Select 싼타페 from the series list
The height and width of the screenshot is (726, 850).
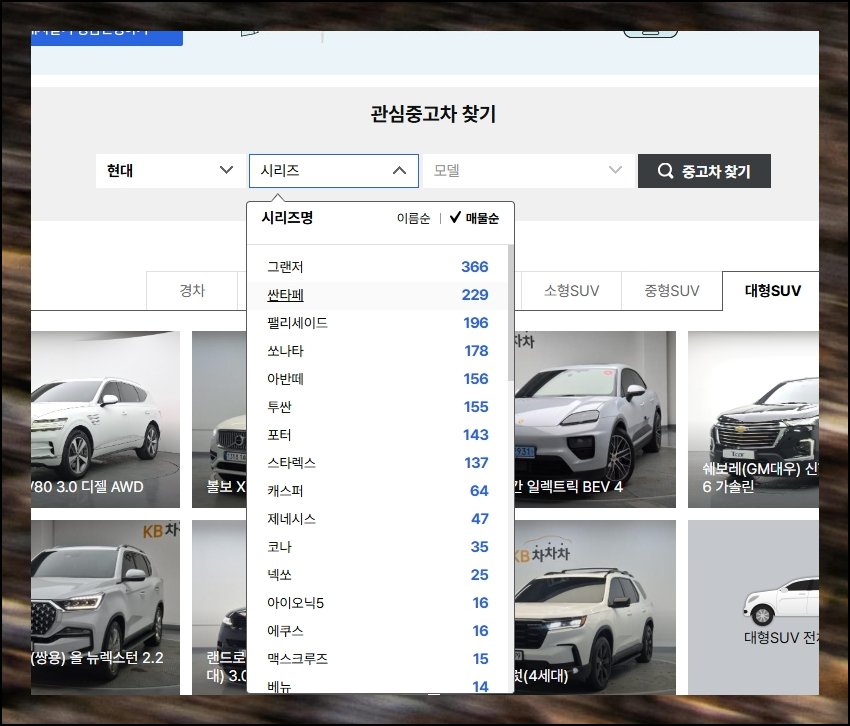tap(377, 295)
